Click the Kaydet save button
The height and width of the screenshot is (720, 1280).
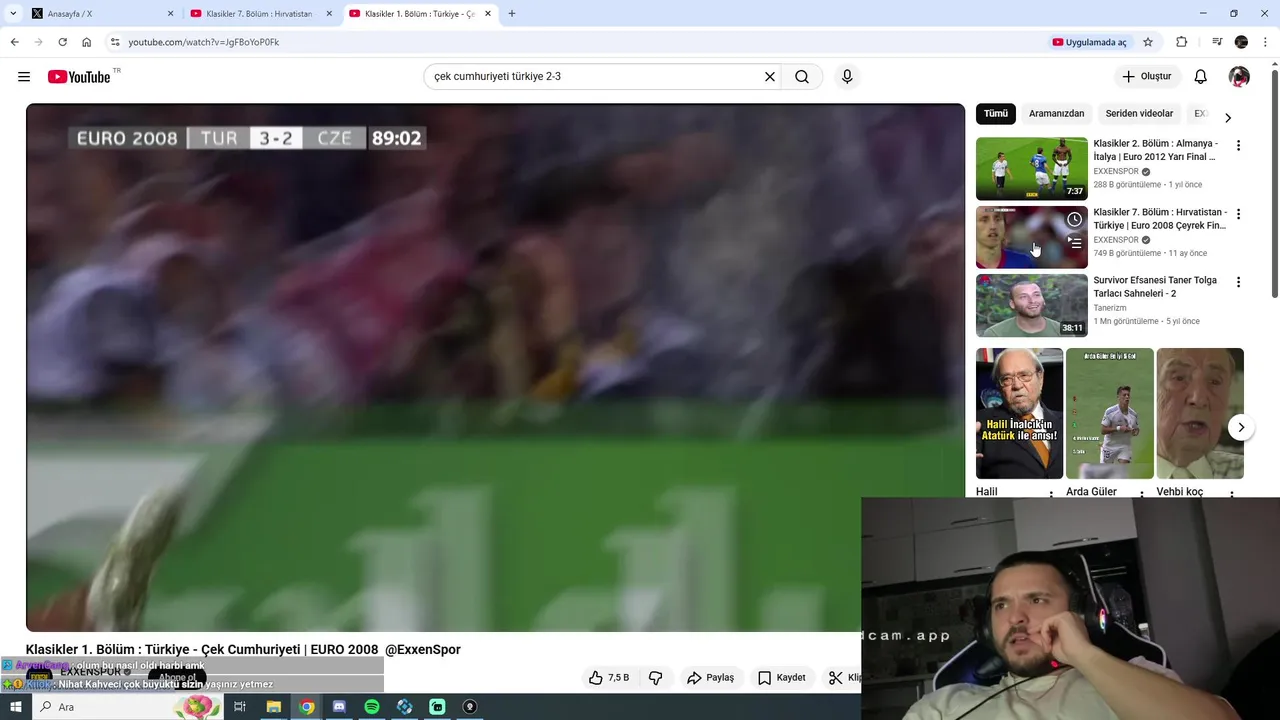(x=782, y=678)
